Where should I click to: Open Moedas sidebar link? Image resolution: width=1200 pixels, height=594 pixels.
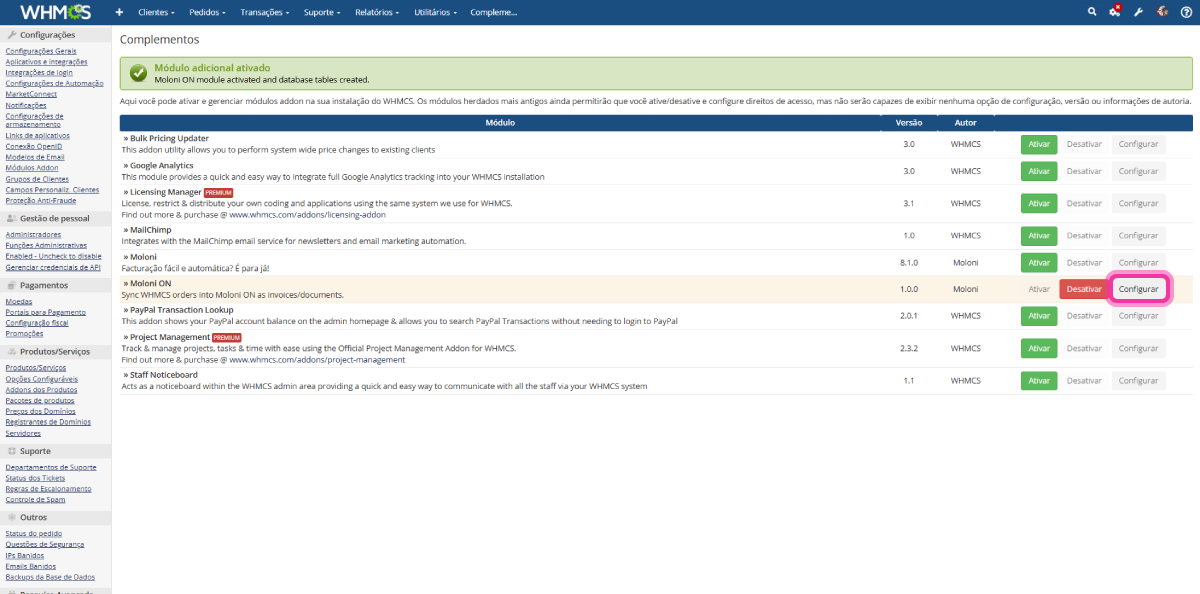[19, 301]
